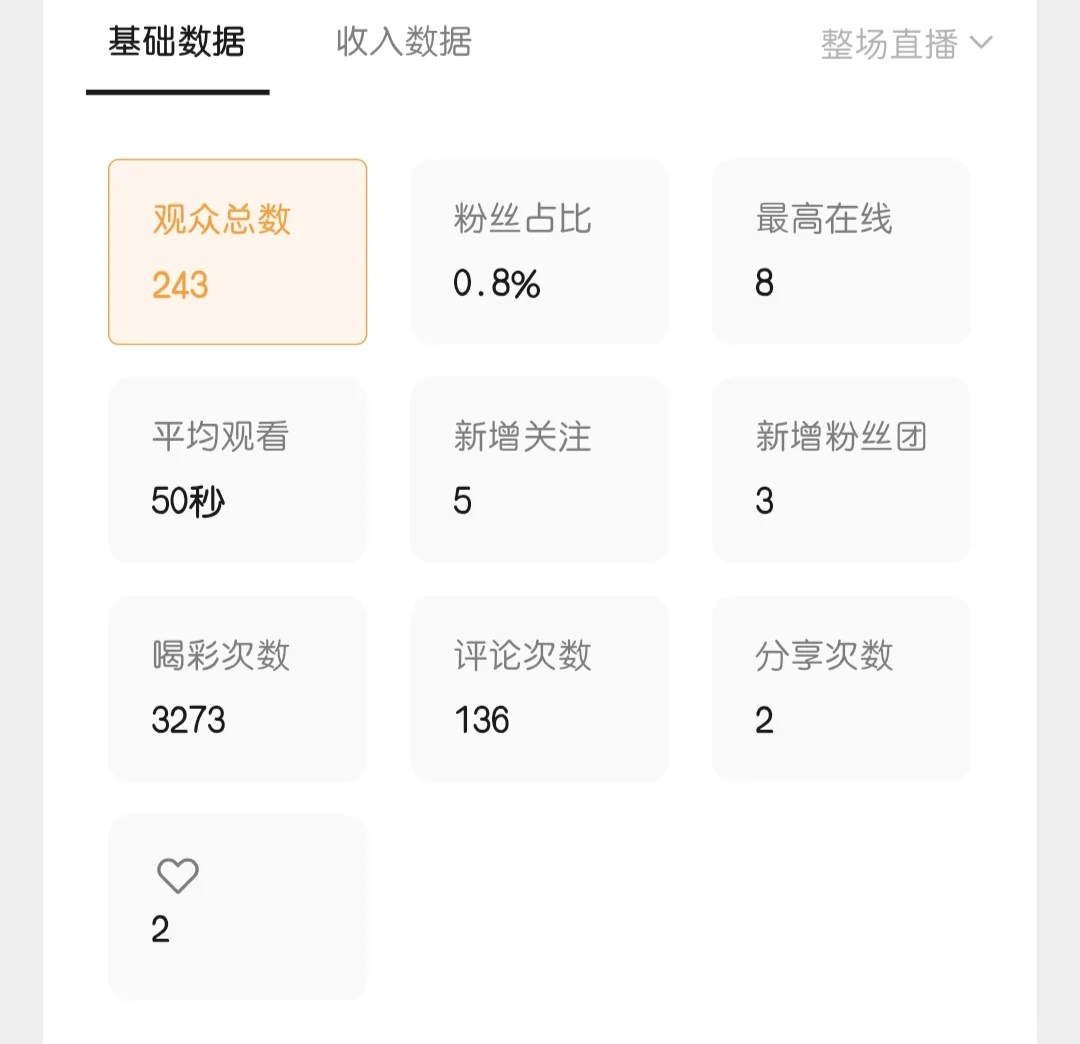This screenshot has width=1080, height=1044.
Task: Tap the 平均观看 card
Action: (x=237, y=470)
